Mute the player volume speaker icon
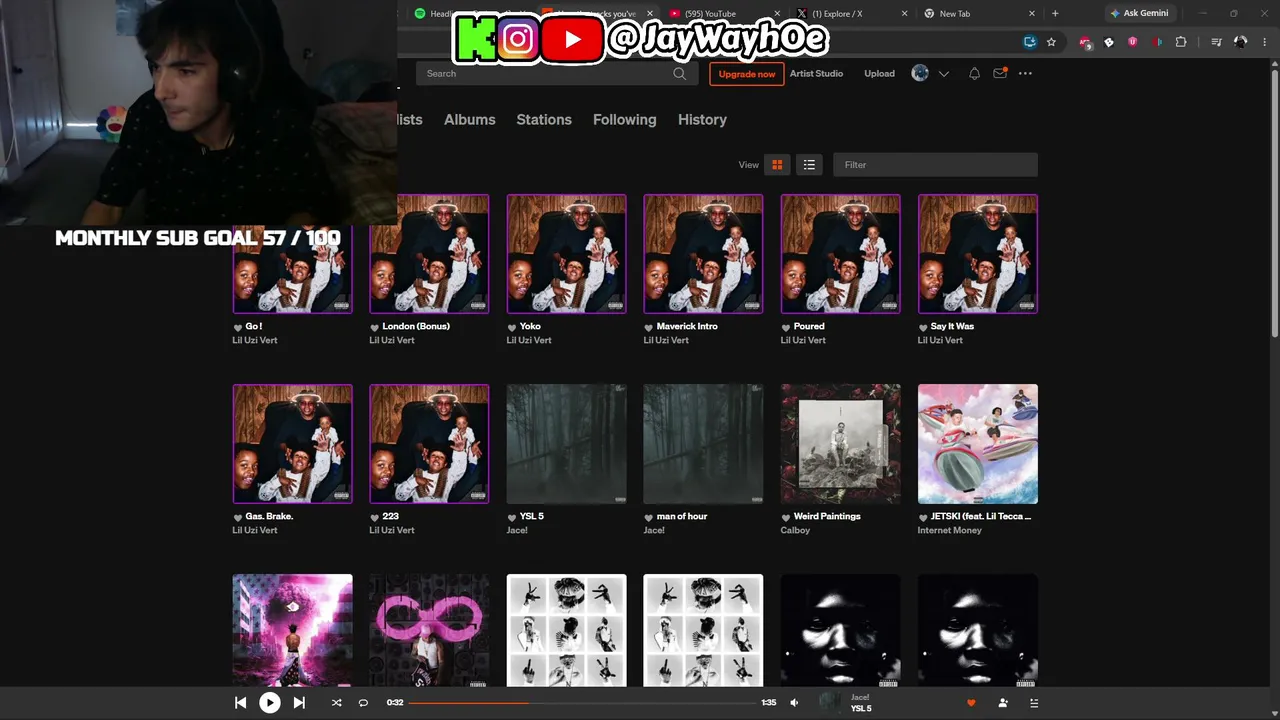 point(794,703)
